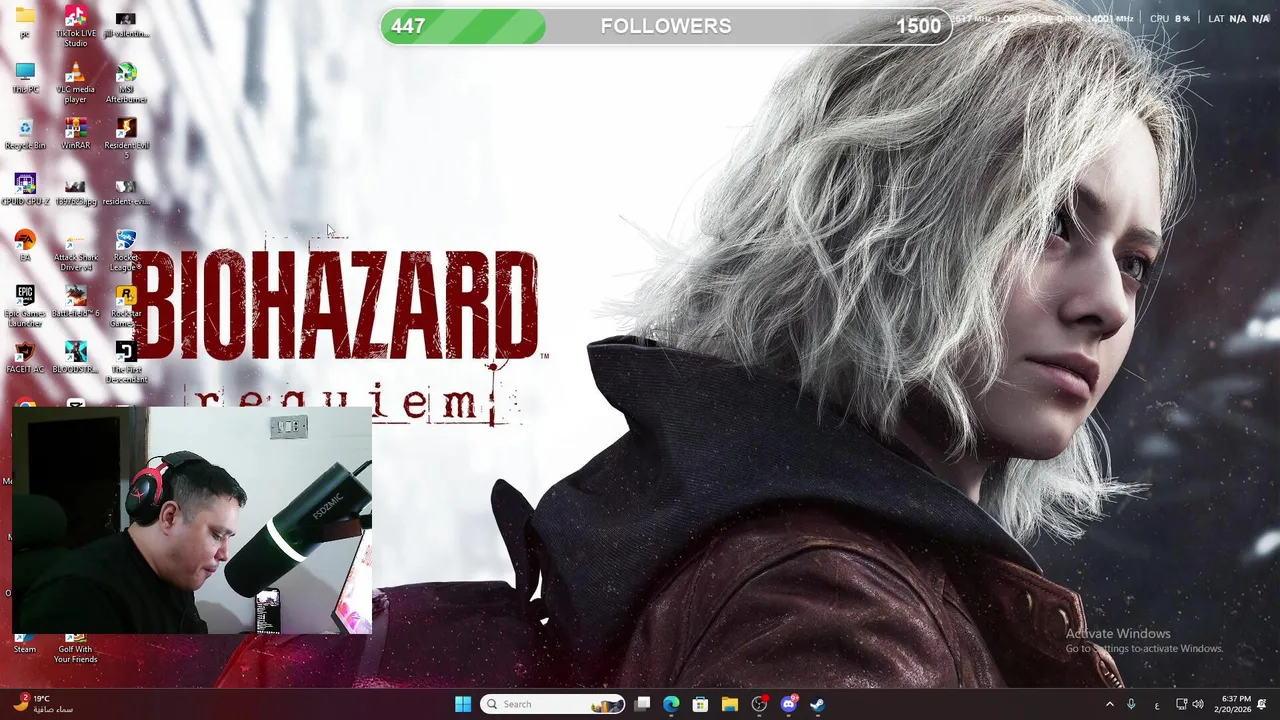The image size is (1280, 720).
Task: Open CPUID CPU-Z shortcut
Action: click(25, 189)
